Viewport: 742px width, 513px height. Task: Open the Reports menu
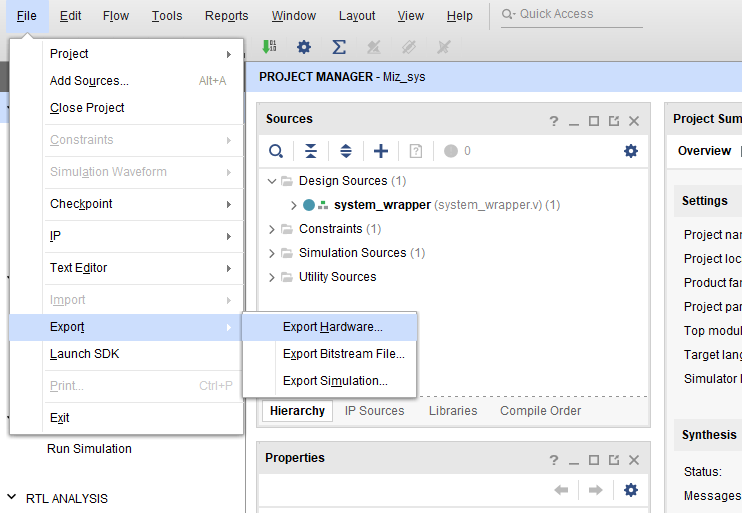(227, 16)
